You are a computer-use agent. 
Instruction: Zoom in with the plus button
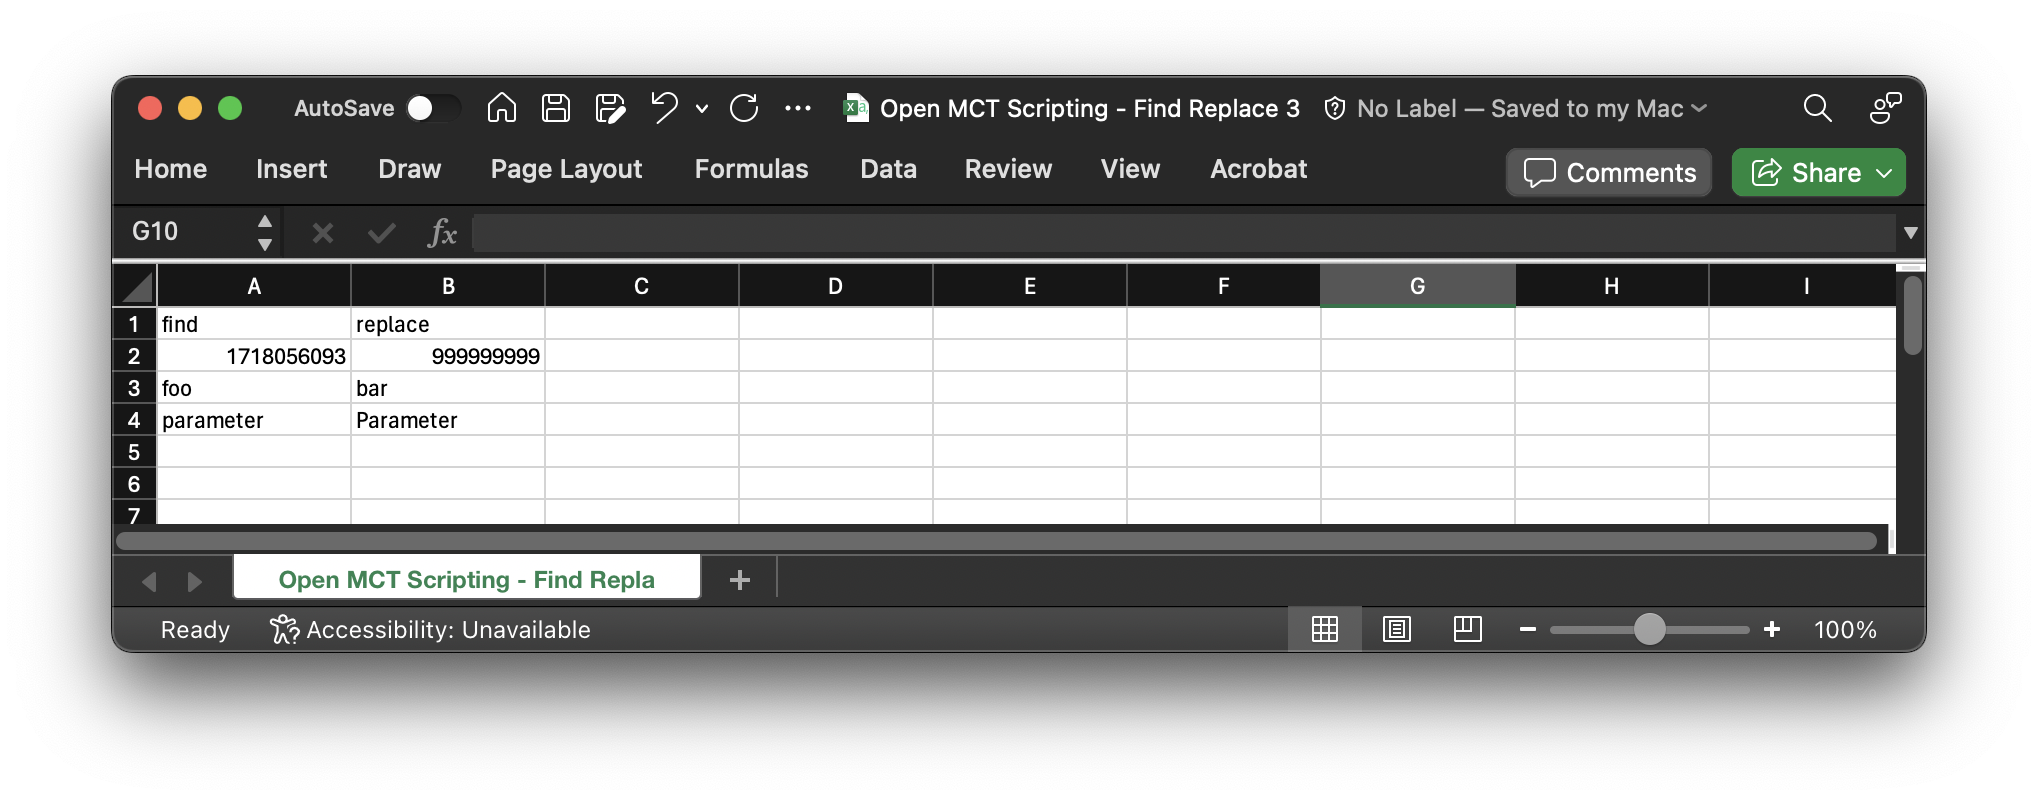click(1772, 629)
